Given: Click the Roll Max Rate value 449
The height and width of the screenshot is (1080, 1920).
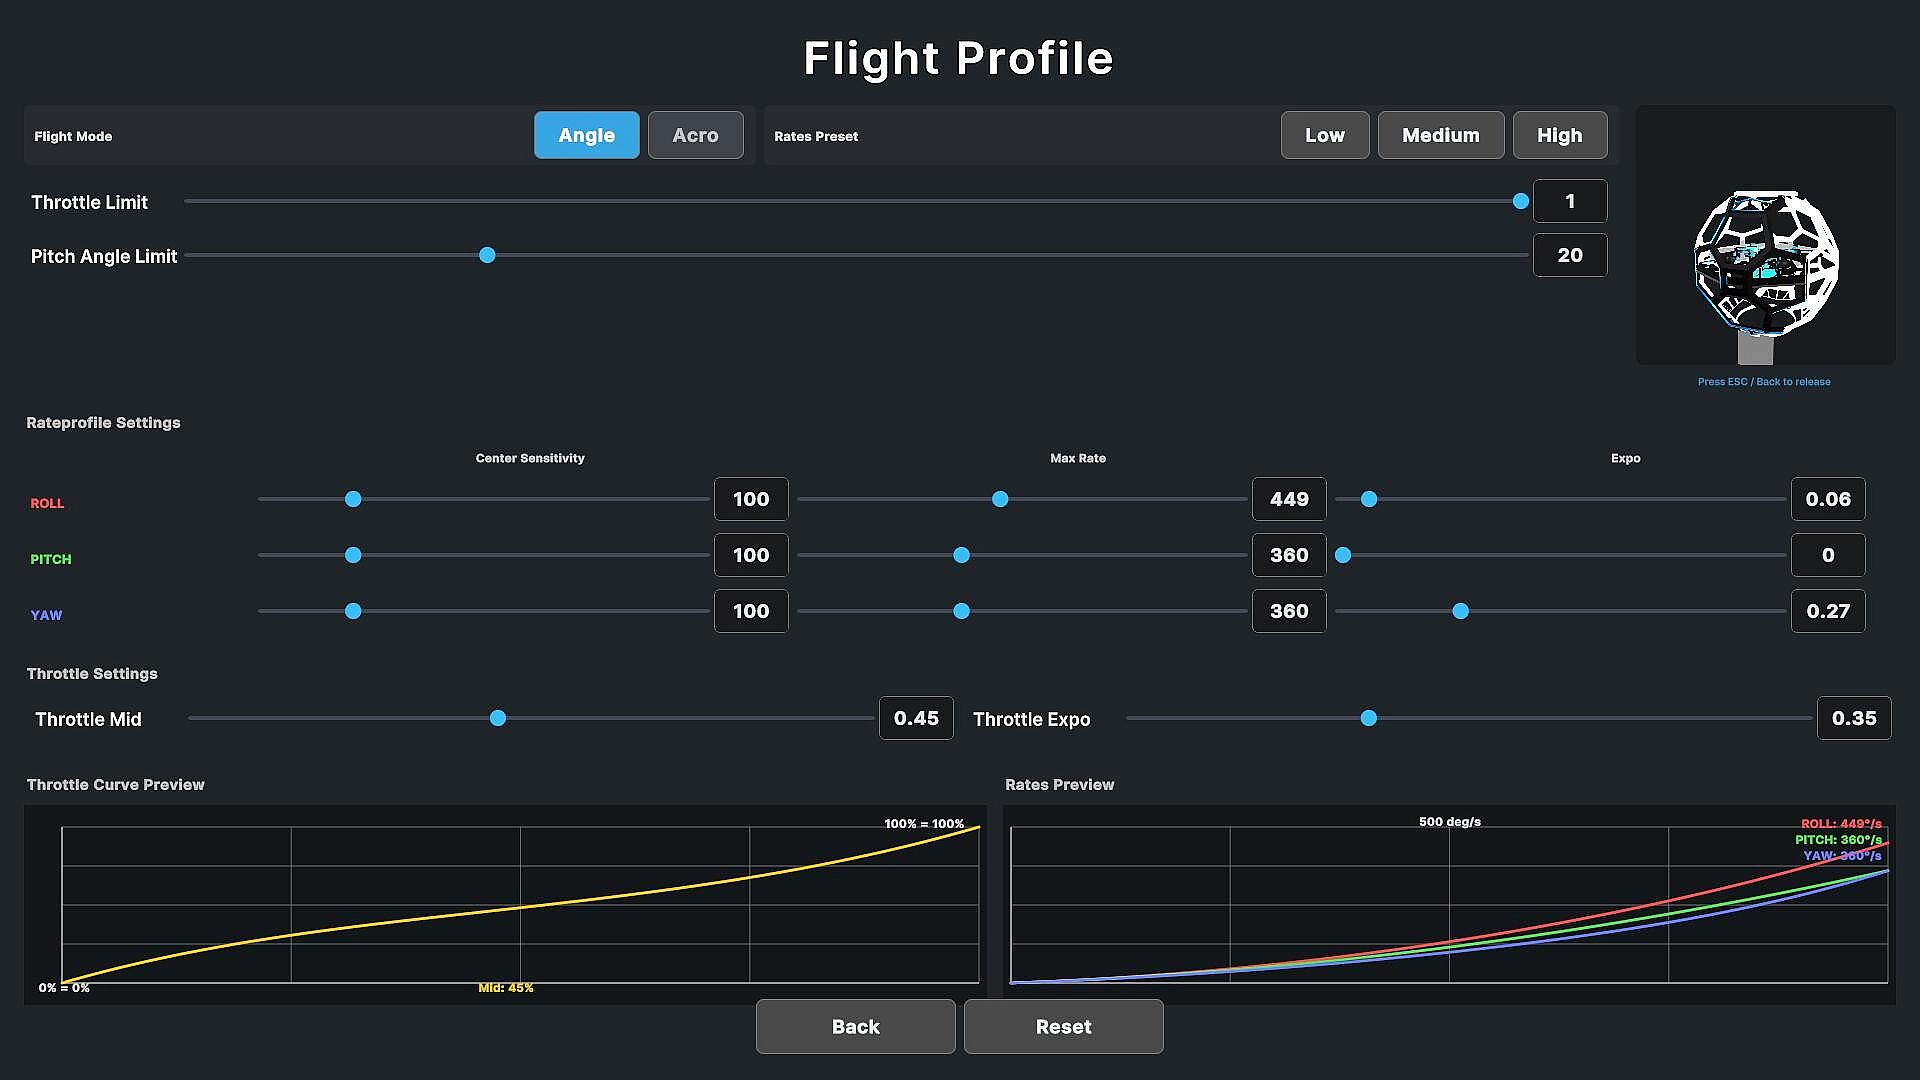Looking at the screenshot, I should tap(1289, 499).
